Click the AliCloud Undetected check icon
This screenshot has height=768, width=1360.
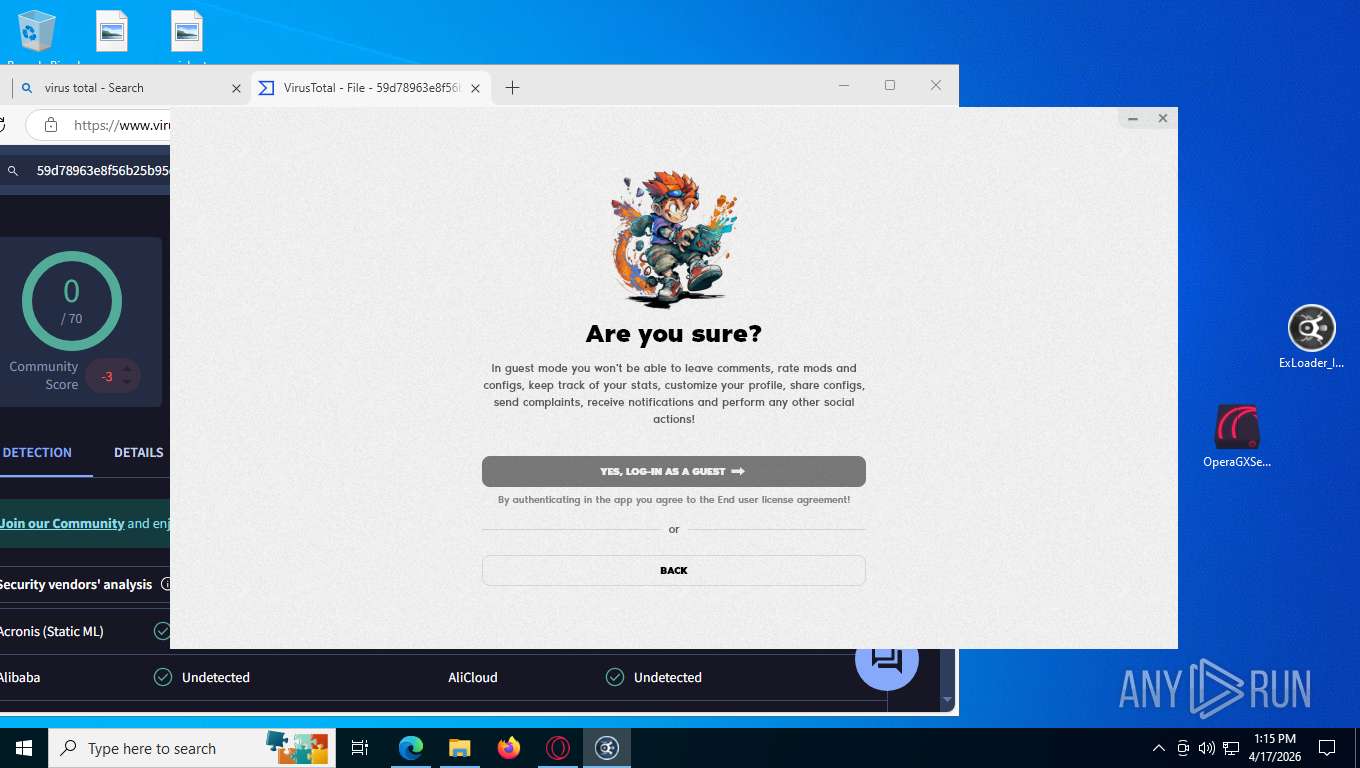(x=615, y=677)
